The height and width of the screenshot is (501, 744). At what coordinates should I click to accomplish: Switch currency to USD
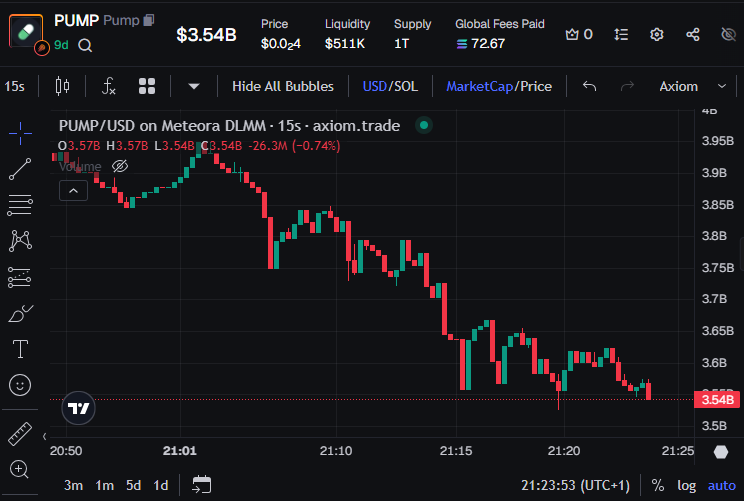[x=374, y=86]
